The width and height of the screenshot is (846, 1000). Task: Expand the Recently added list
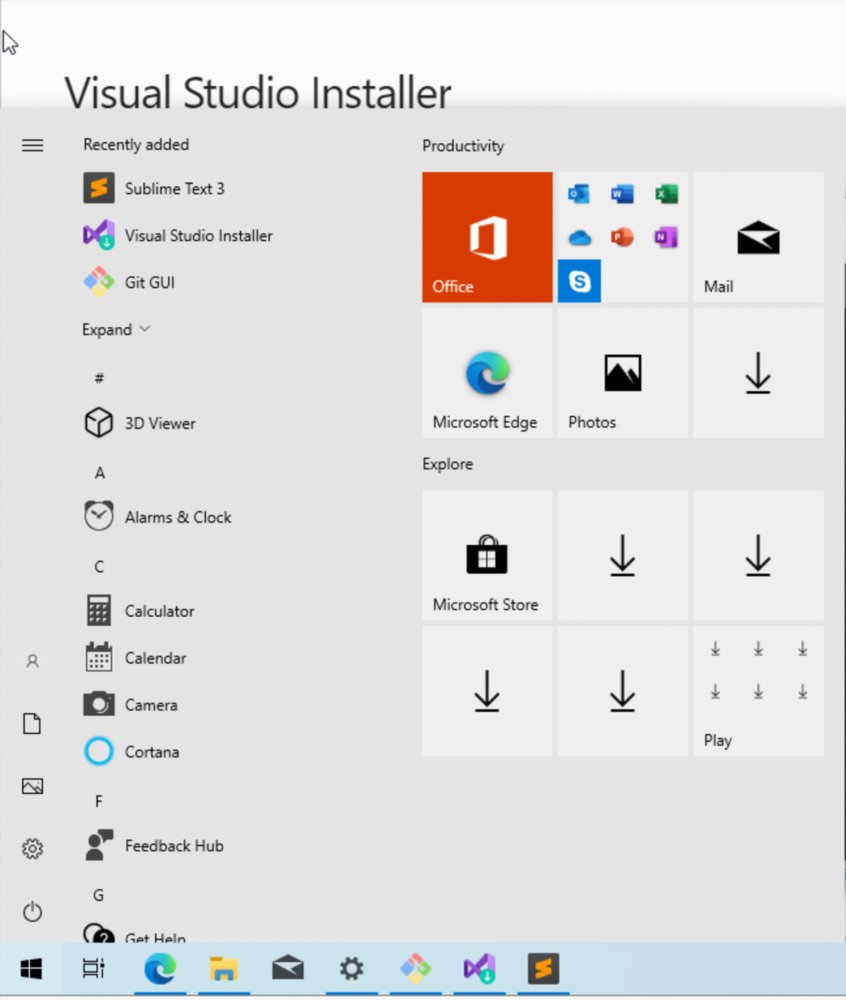115,330
